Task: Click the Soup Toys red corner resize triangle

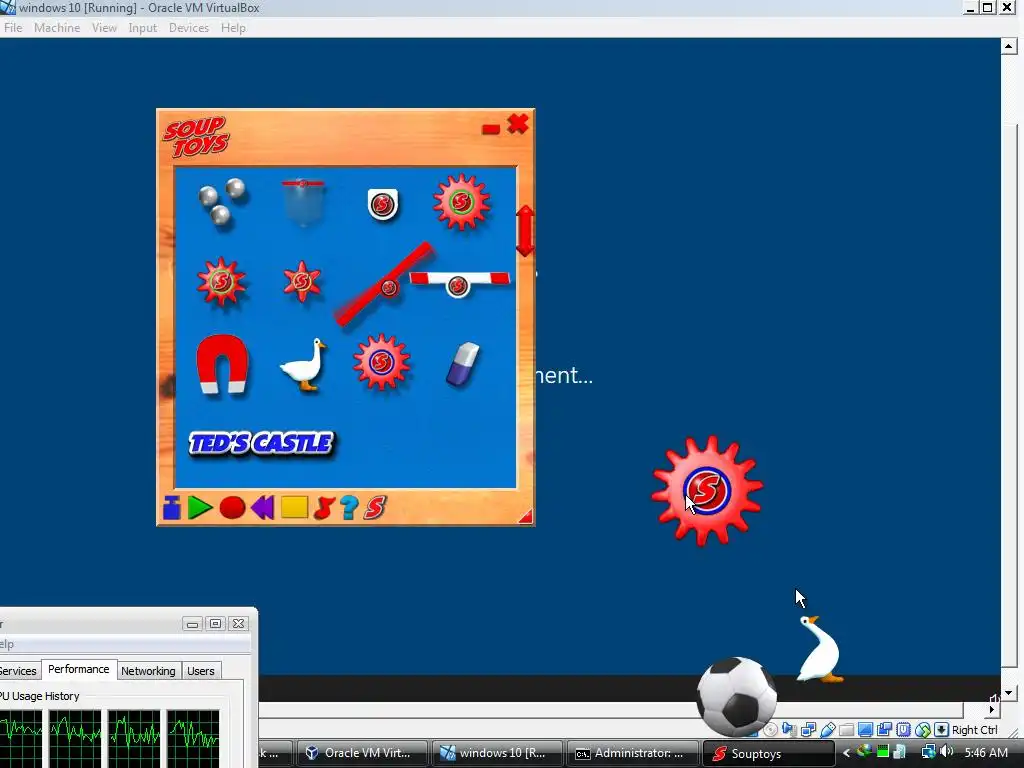Action: point(526,517)
